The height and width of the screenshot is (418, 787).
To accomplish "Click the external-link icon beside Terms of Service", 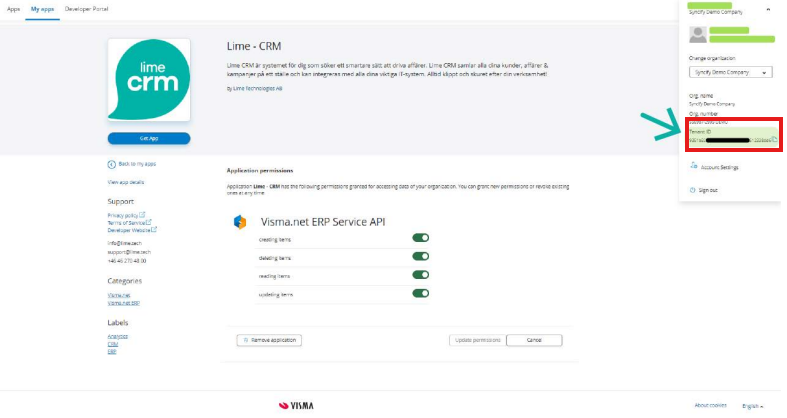I will coord(149,222).
